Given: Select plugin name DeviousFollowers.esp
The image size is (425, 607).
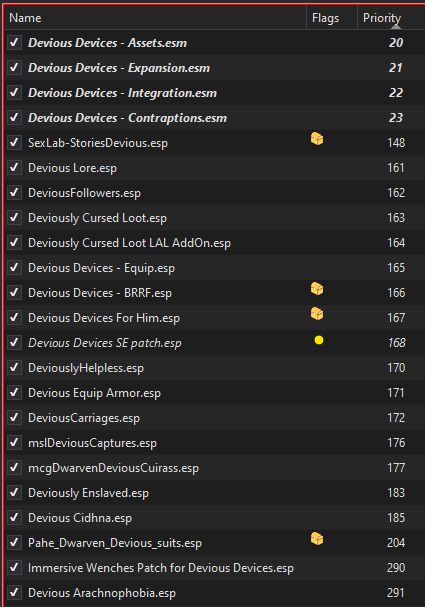Looking at the screenshot, I should pyautogui.click(x=84, y=193).
